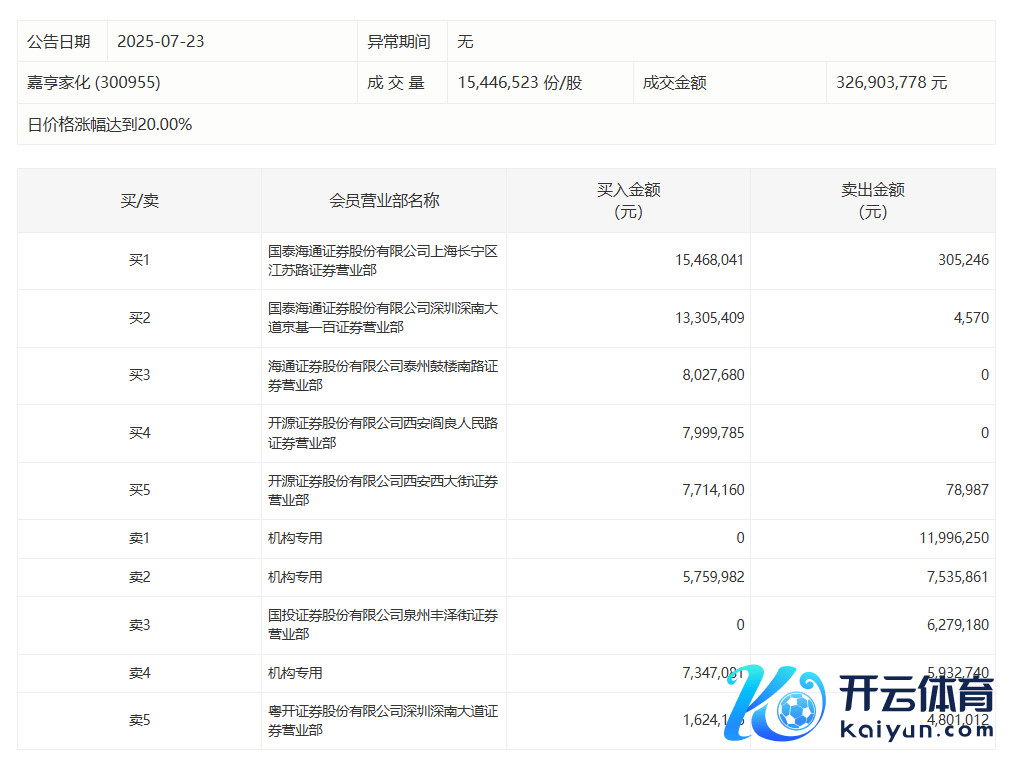The width and height of the screenshot is (1009, 763).
Task: Click the 会员营业部名称 column header
Action: pos(384,201)
